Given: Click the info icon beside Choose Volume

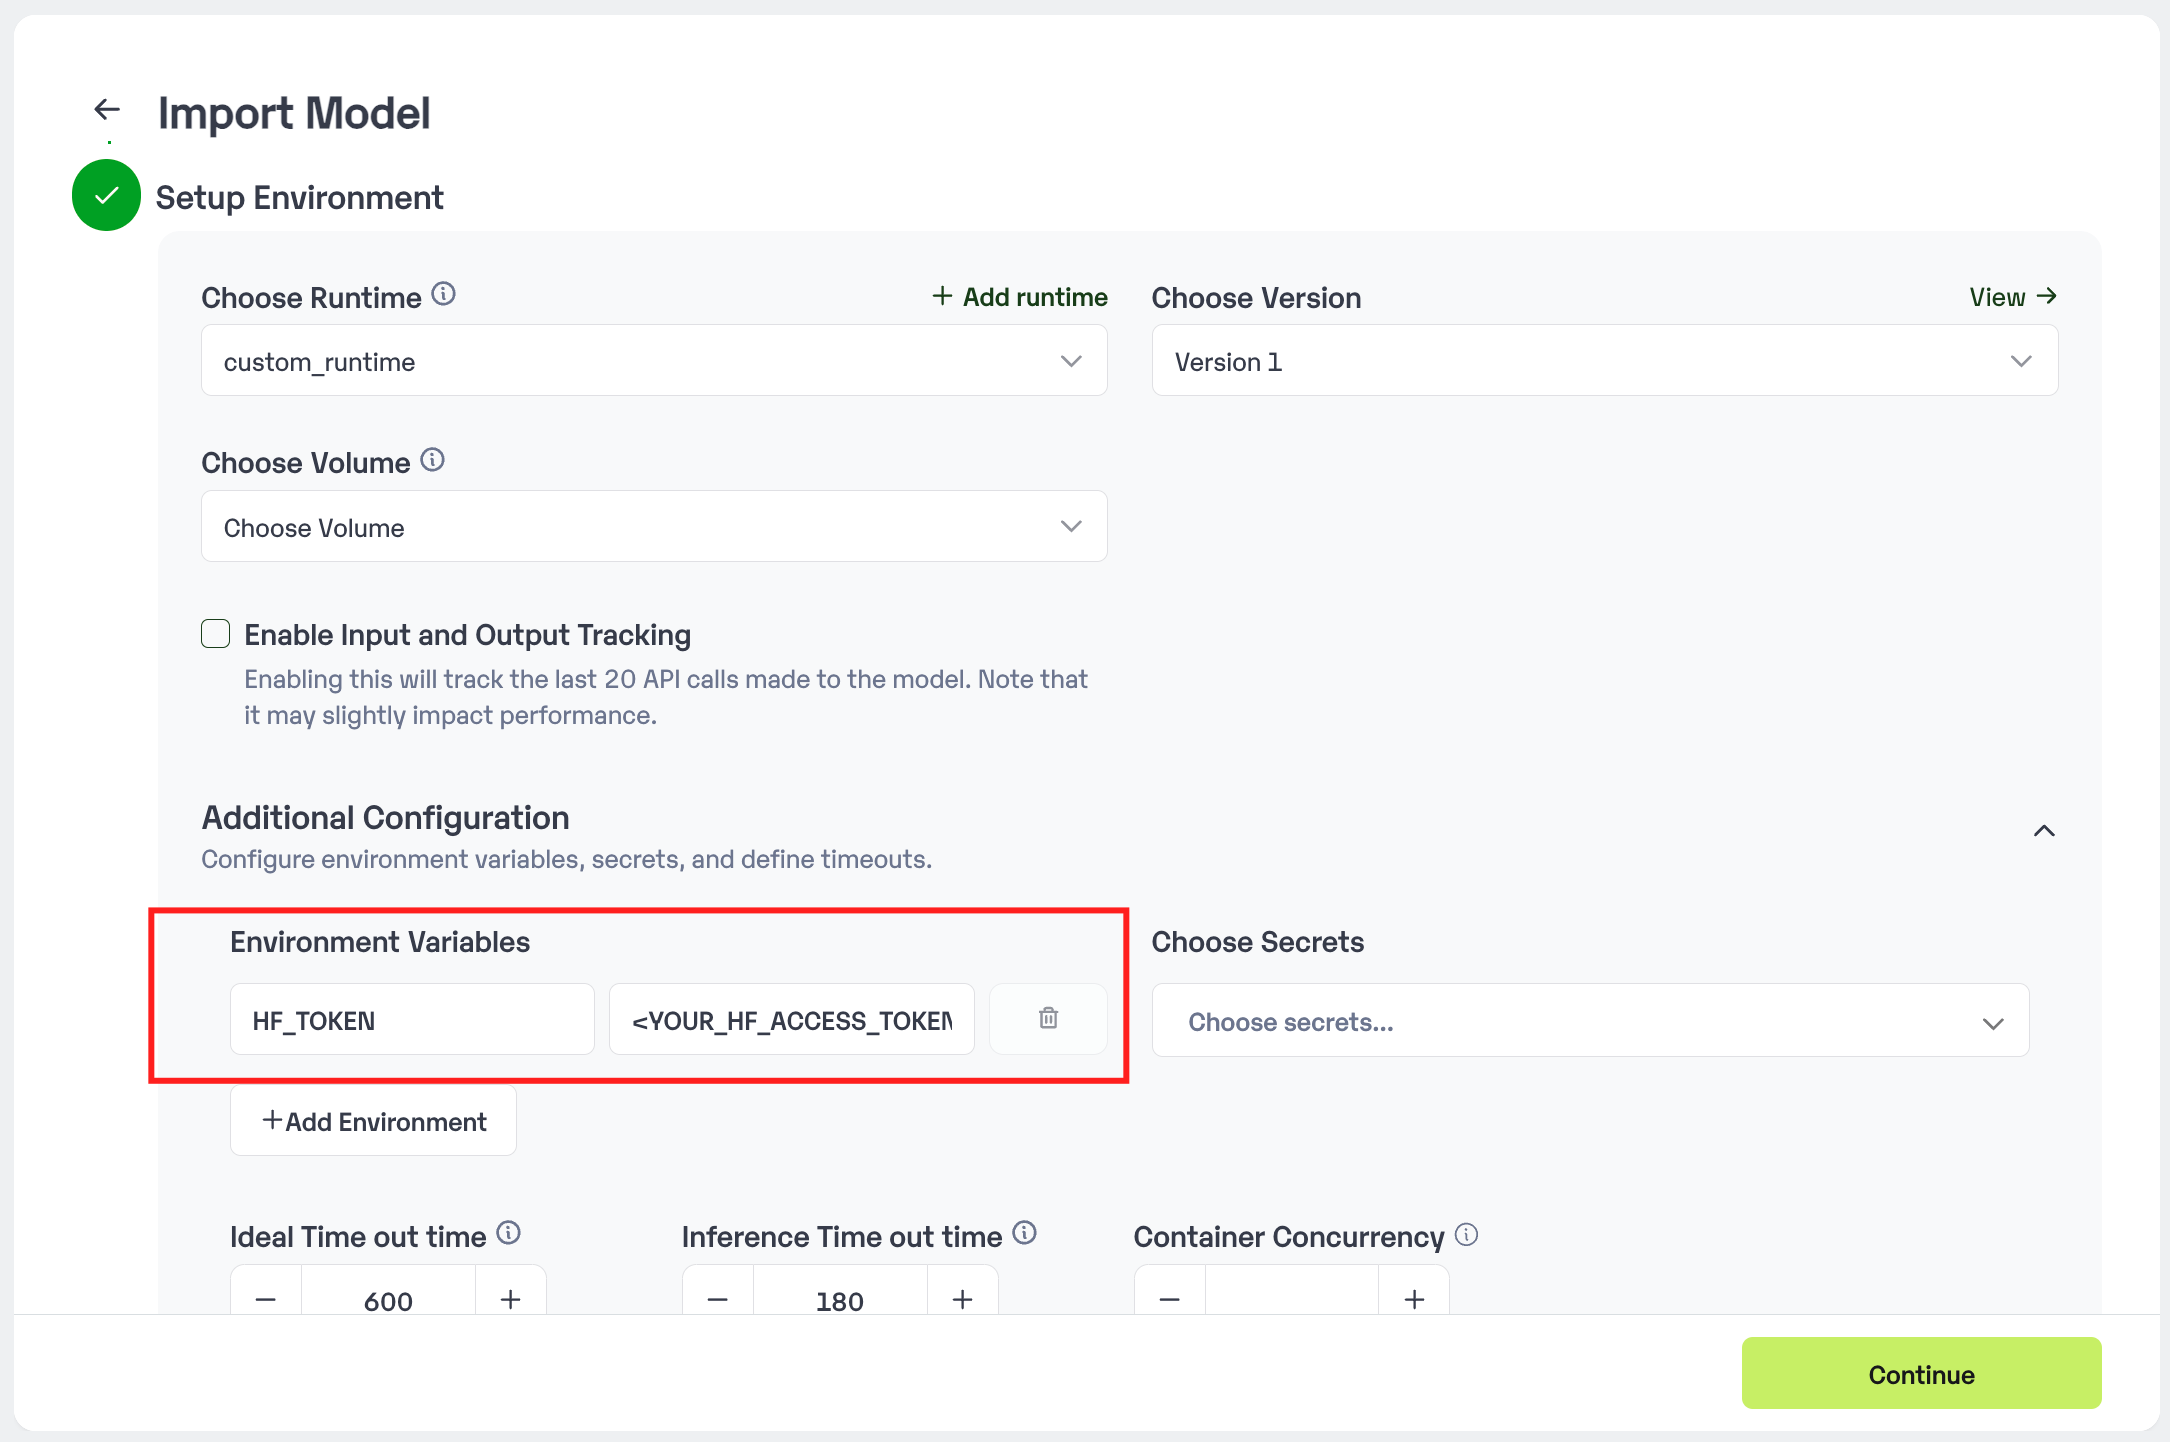Looking at the screenshot, I should tap(432, 460).
